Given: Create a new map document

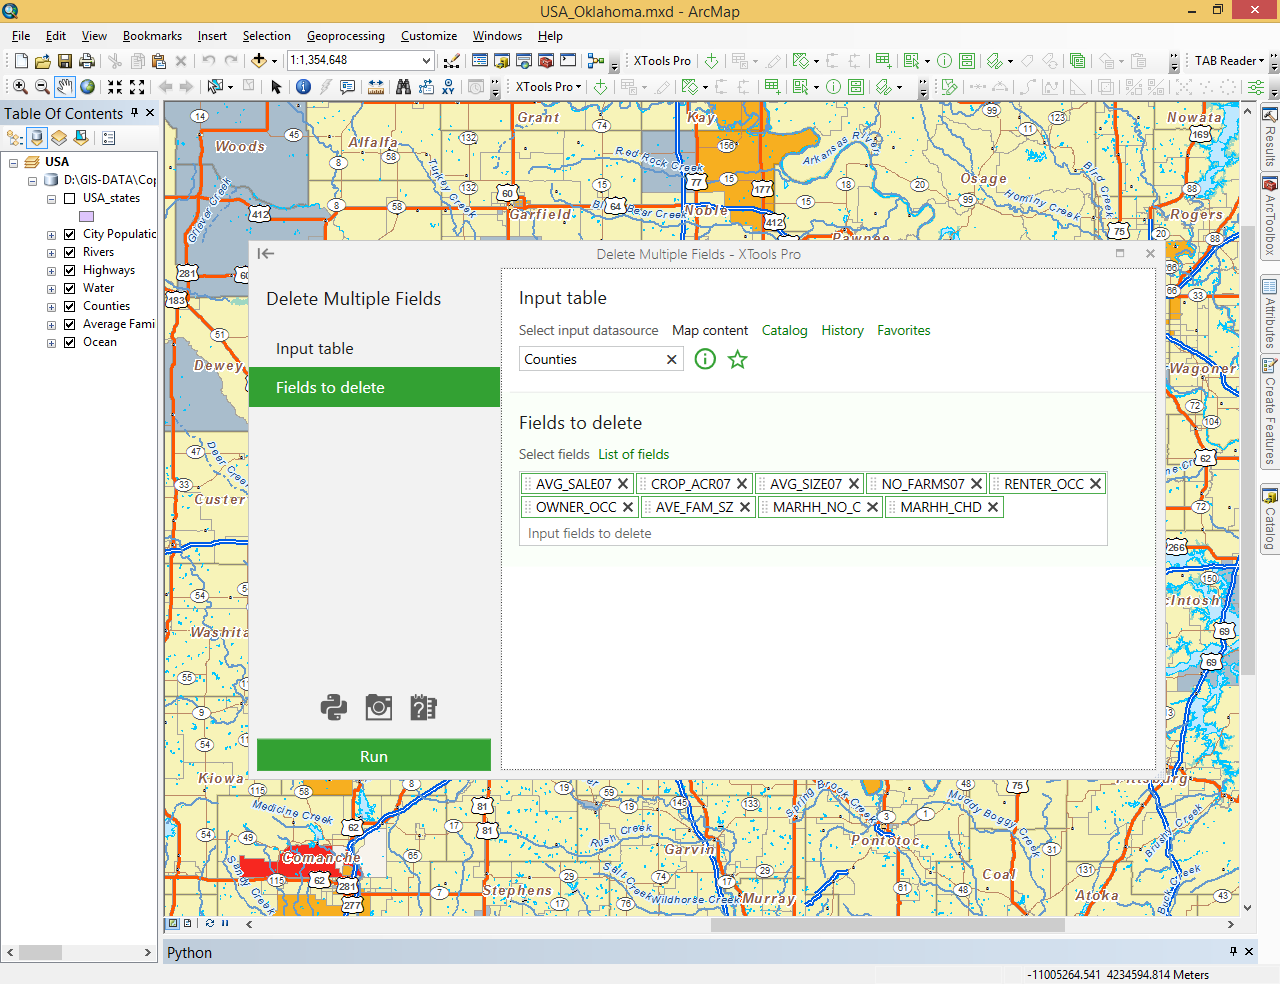Looking at the screenshot, I should point(21,61).
